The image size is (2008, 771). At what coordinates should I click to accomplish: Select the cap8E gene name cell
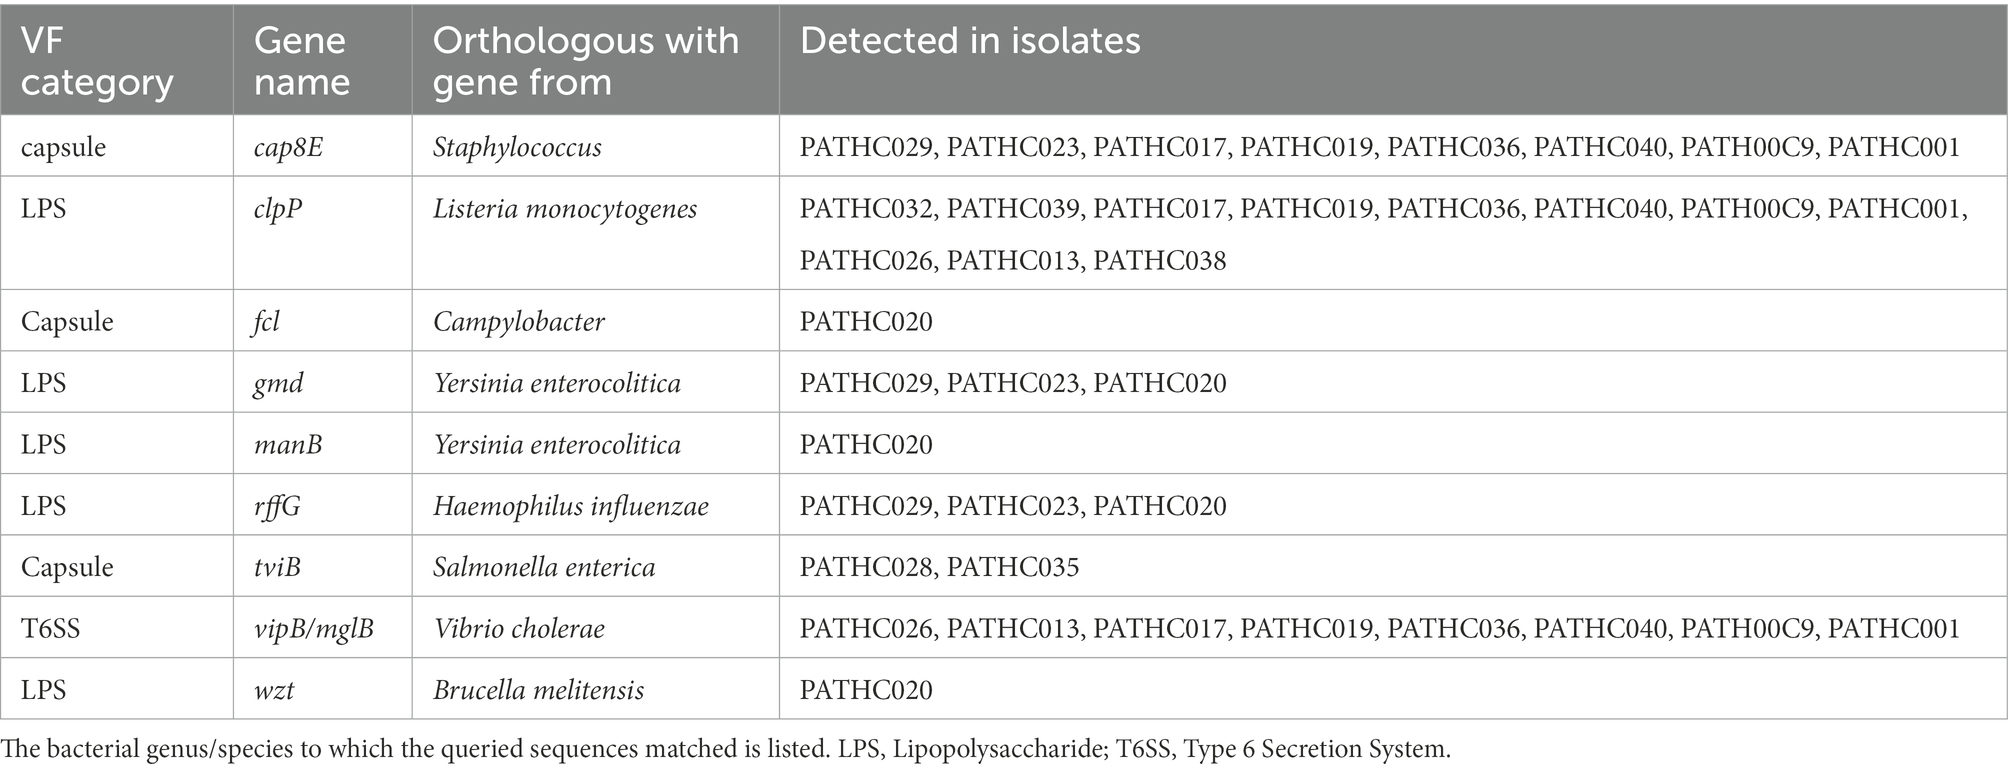(288, 148)
